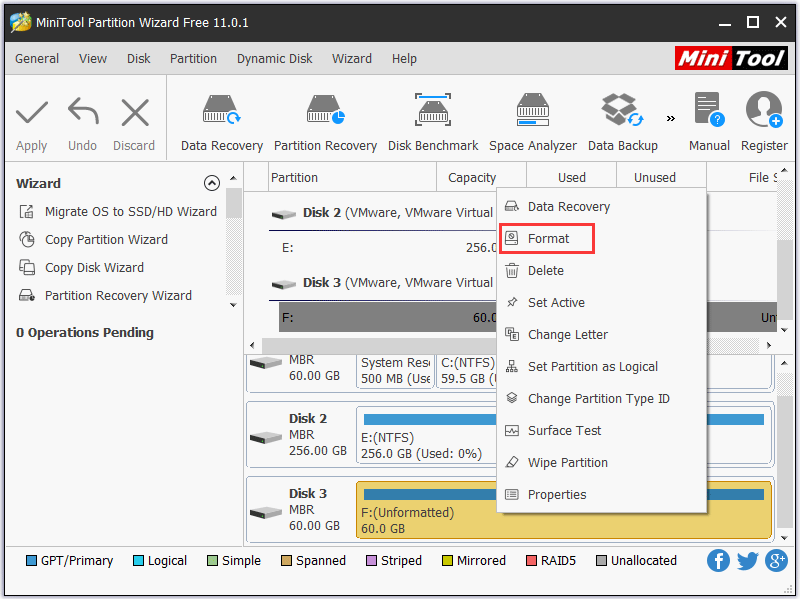Choose Properties in context menu

pos(602,494)
